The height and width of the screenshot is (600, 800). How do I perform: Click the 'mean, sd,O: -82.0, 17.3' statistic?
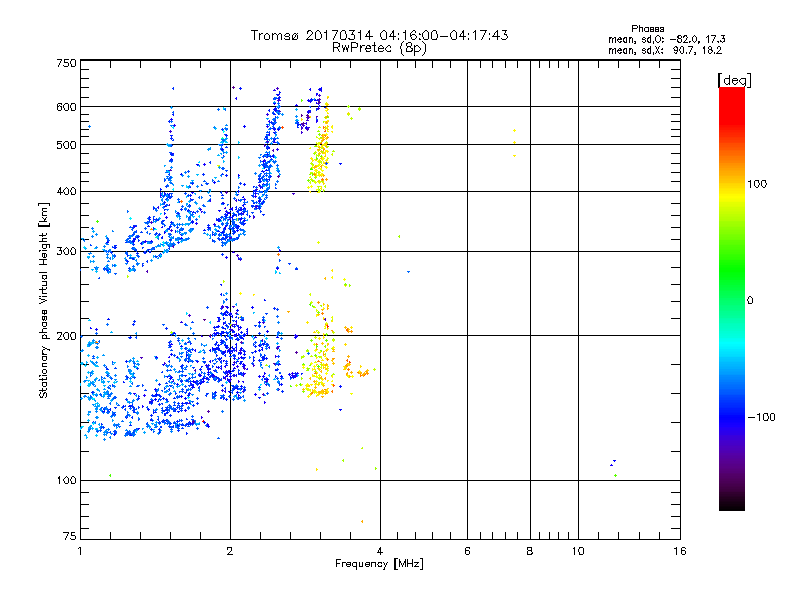(x=666, y=39)
